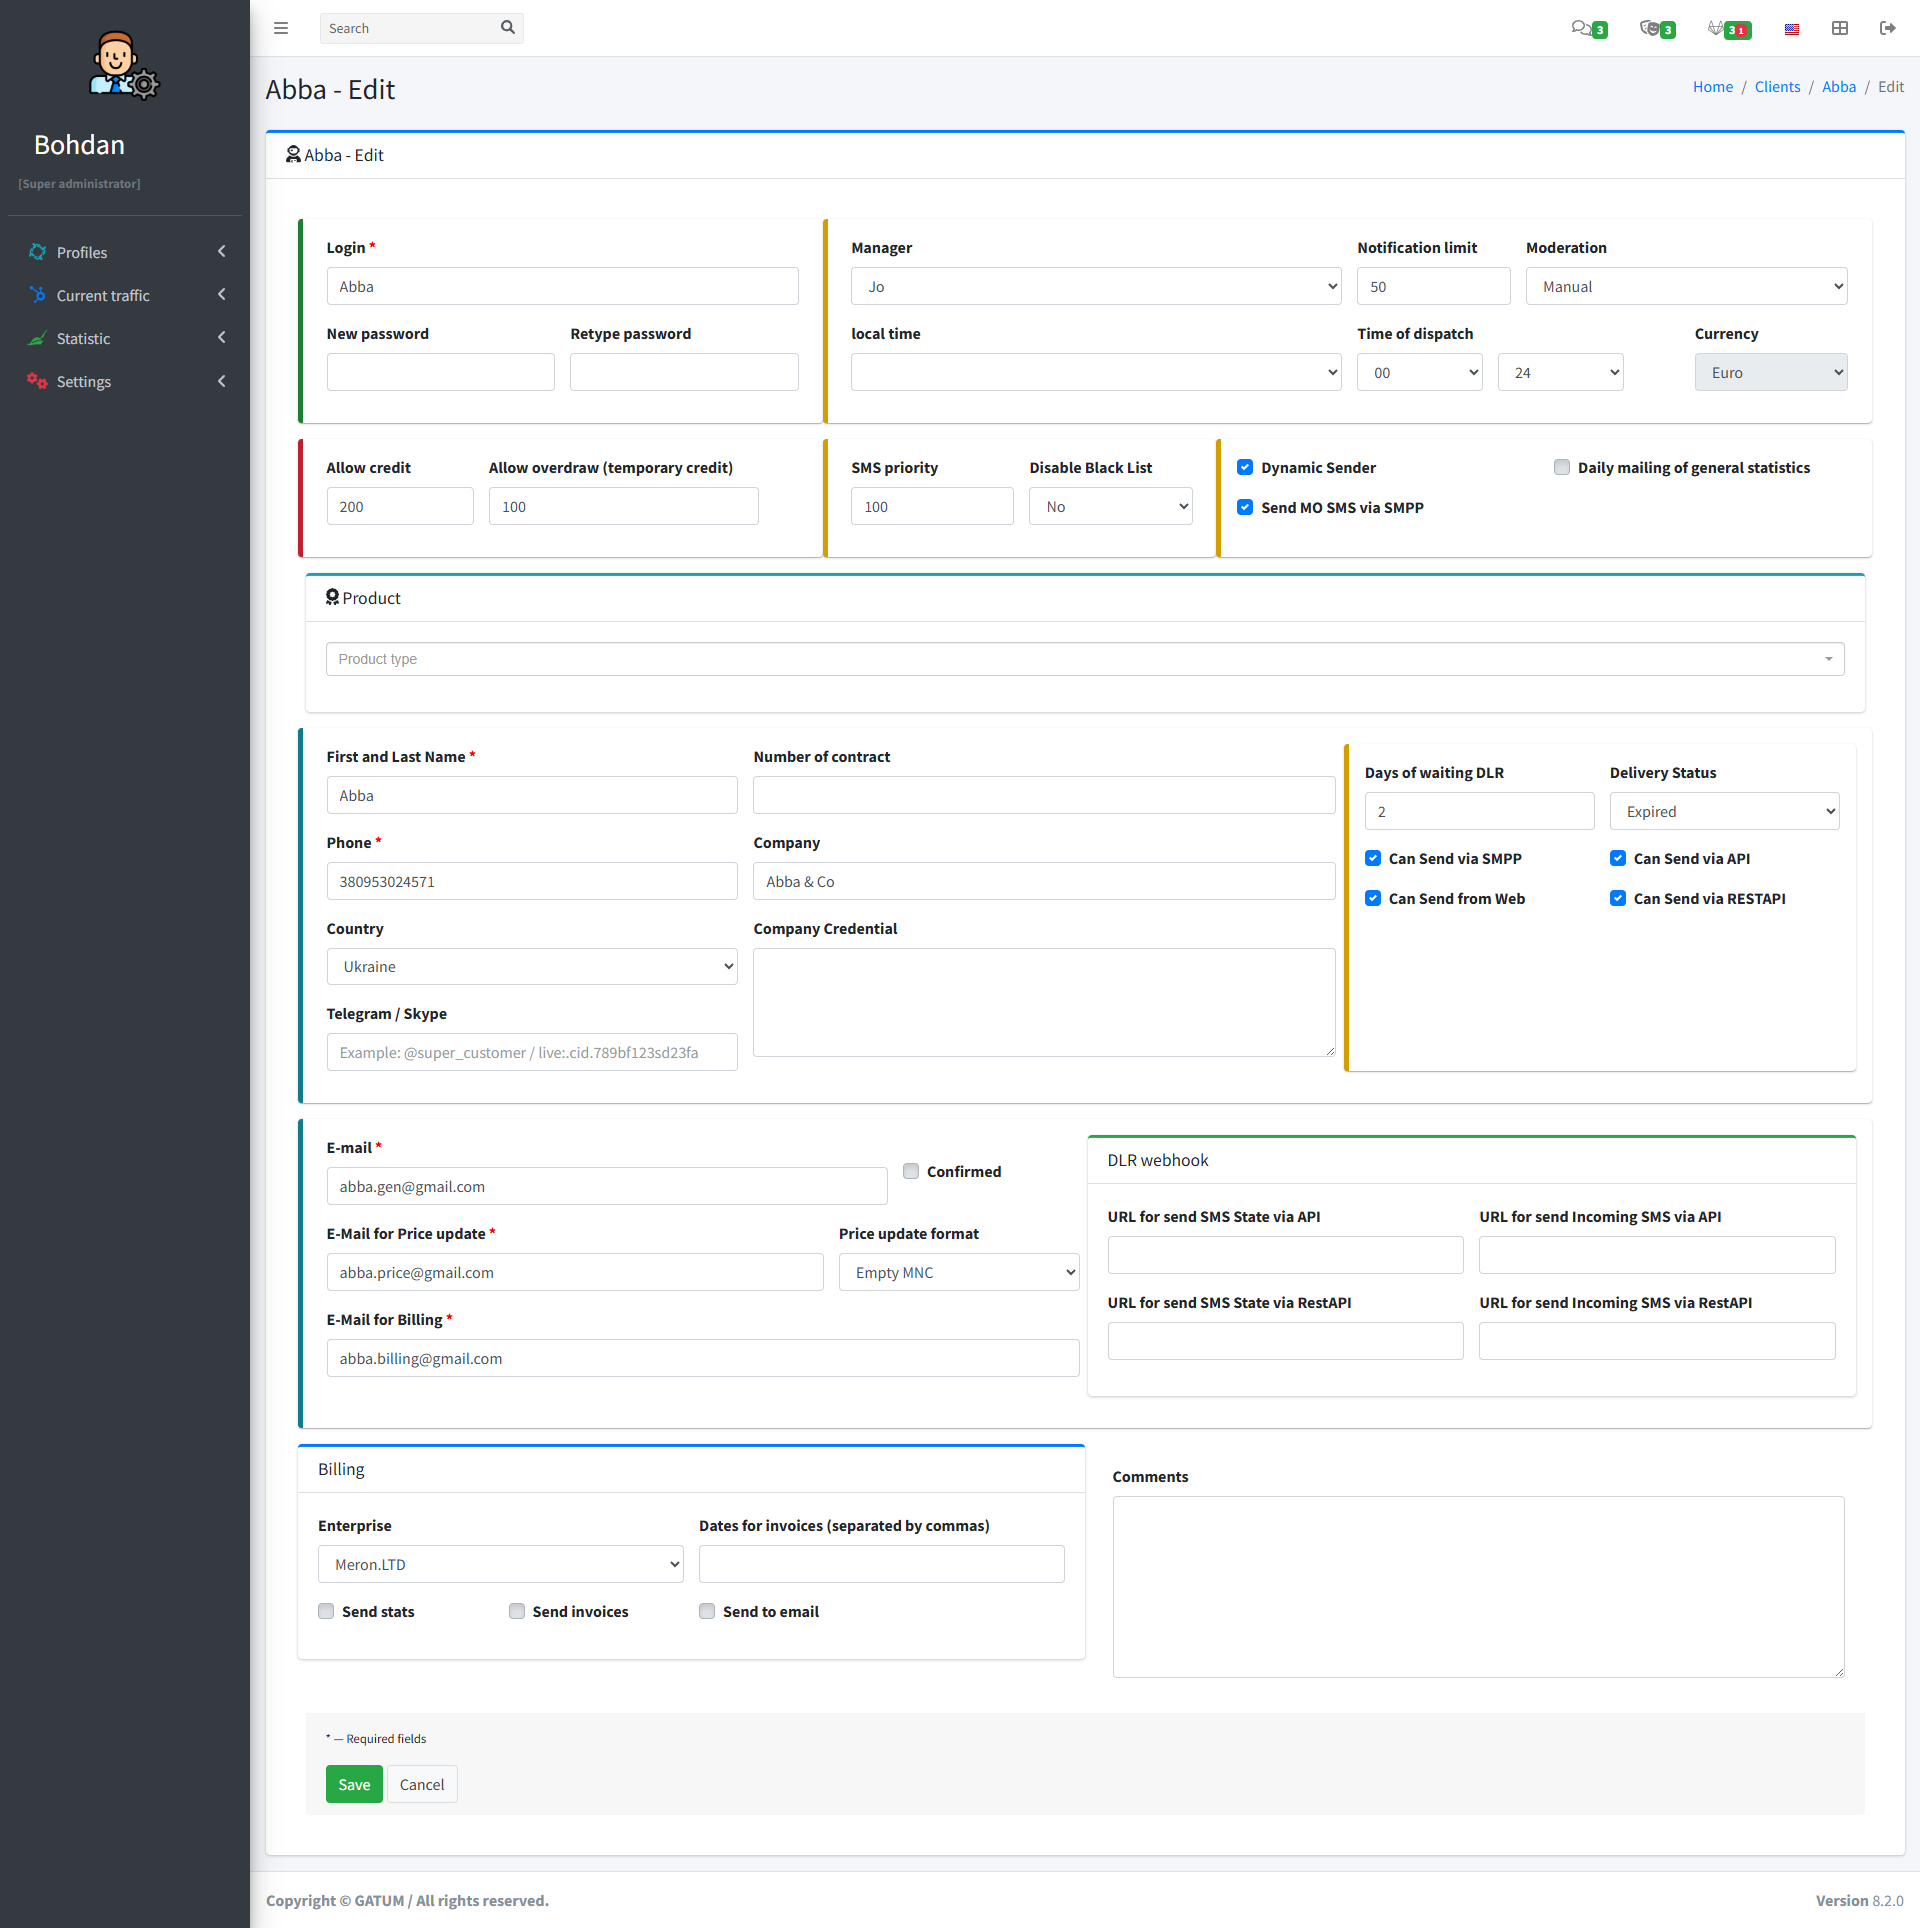
Task: Go to Clients breadcrumb link
Action: point(1777,87)
